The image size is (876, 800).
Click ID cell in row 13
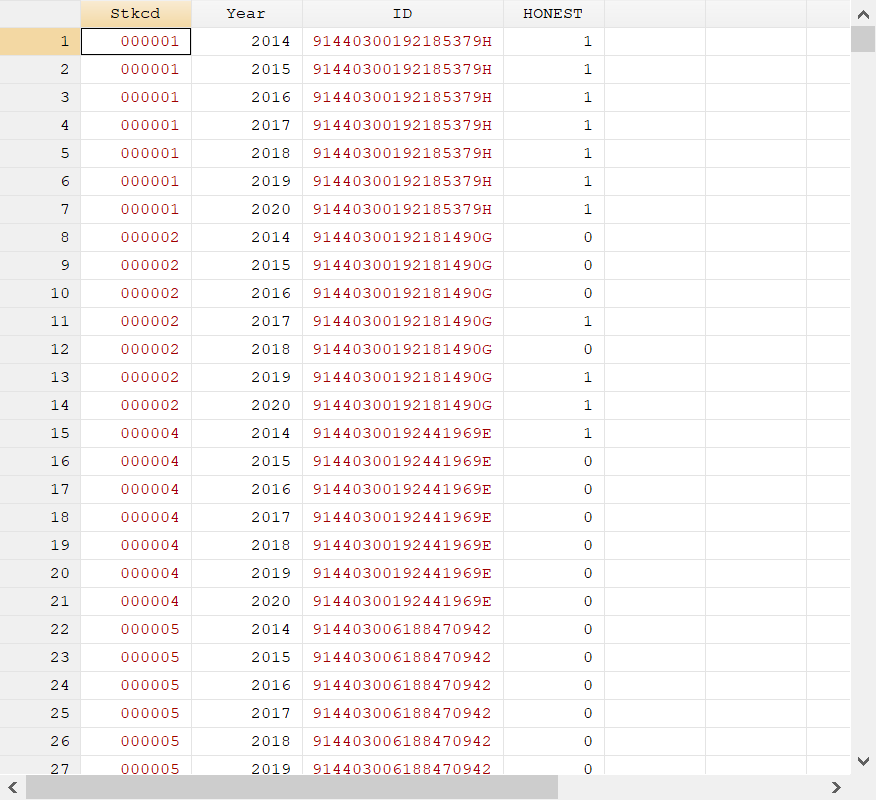(x=403, y=378)
